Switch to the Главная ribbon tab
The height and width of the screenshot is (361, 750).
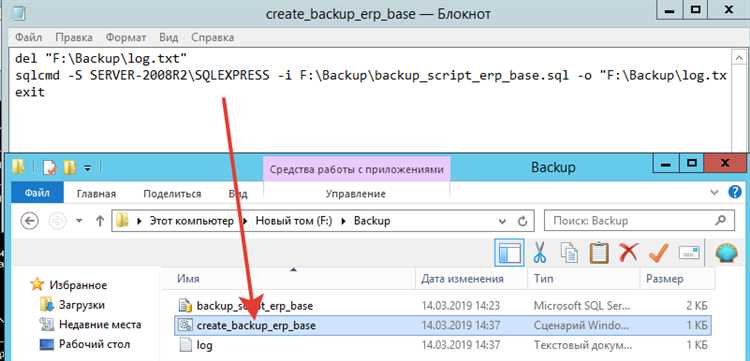(x=96, y=194)
